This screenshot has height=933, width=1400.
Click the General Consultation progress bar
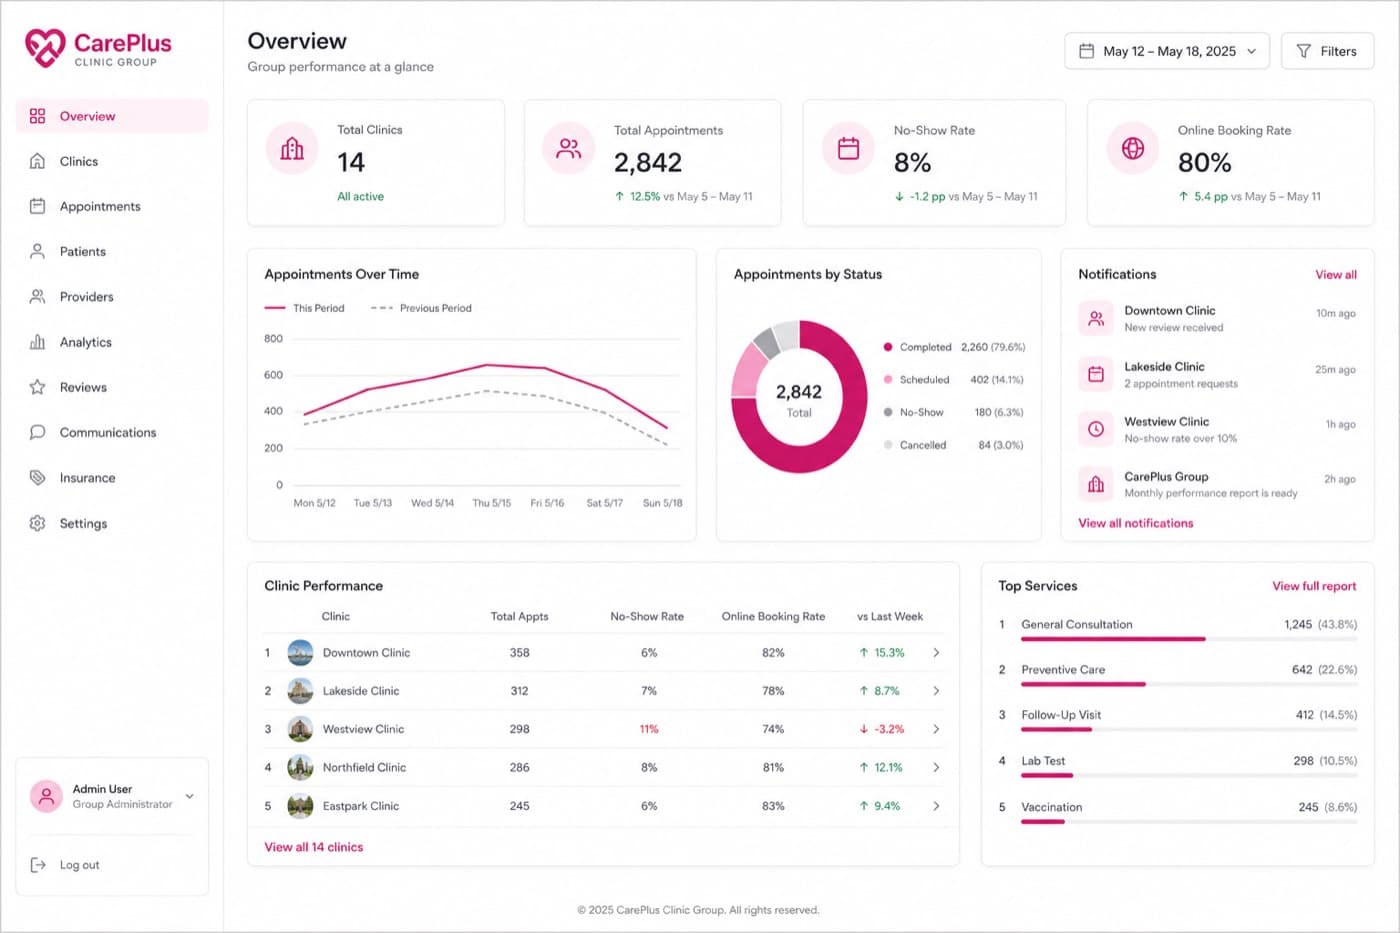(x=1189, y=639)
